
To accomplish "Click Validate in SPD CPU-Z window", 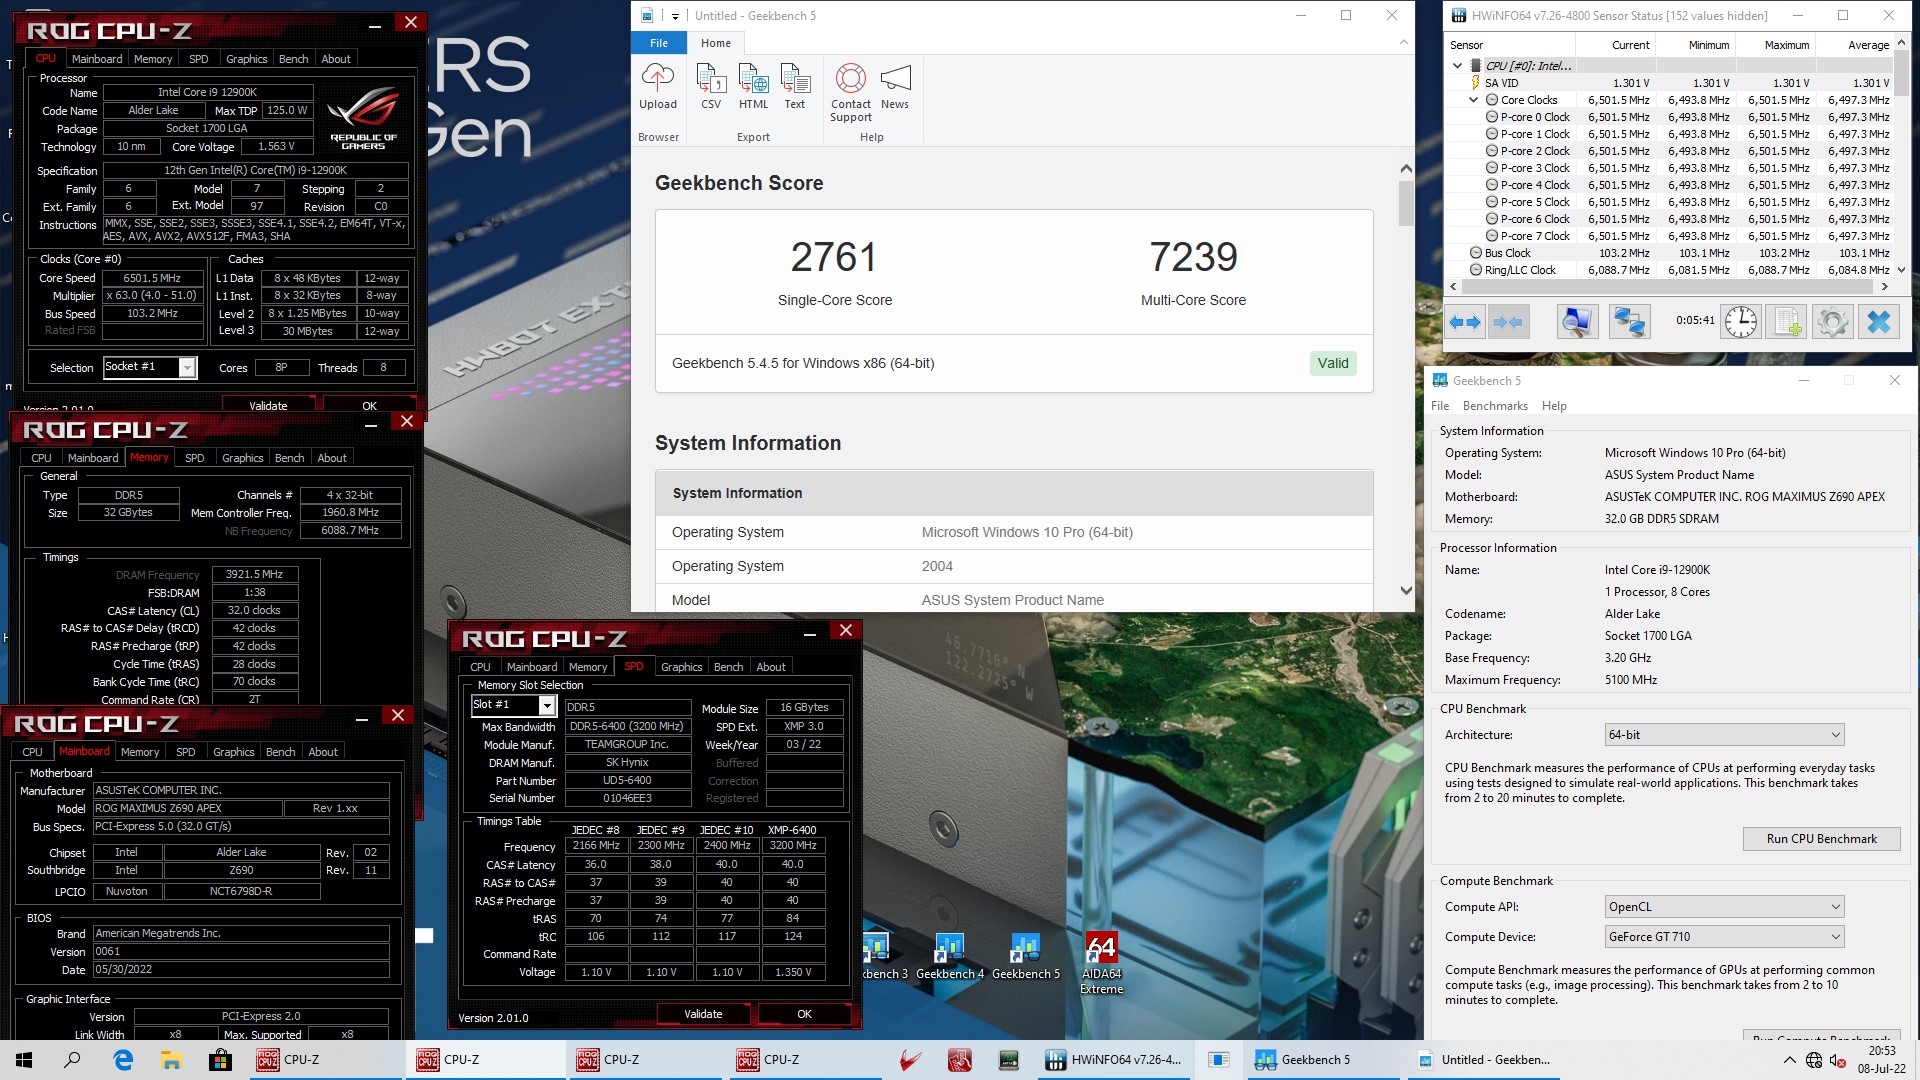I will click(x=703, y=1014).
